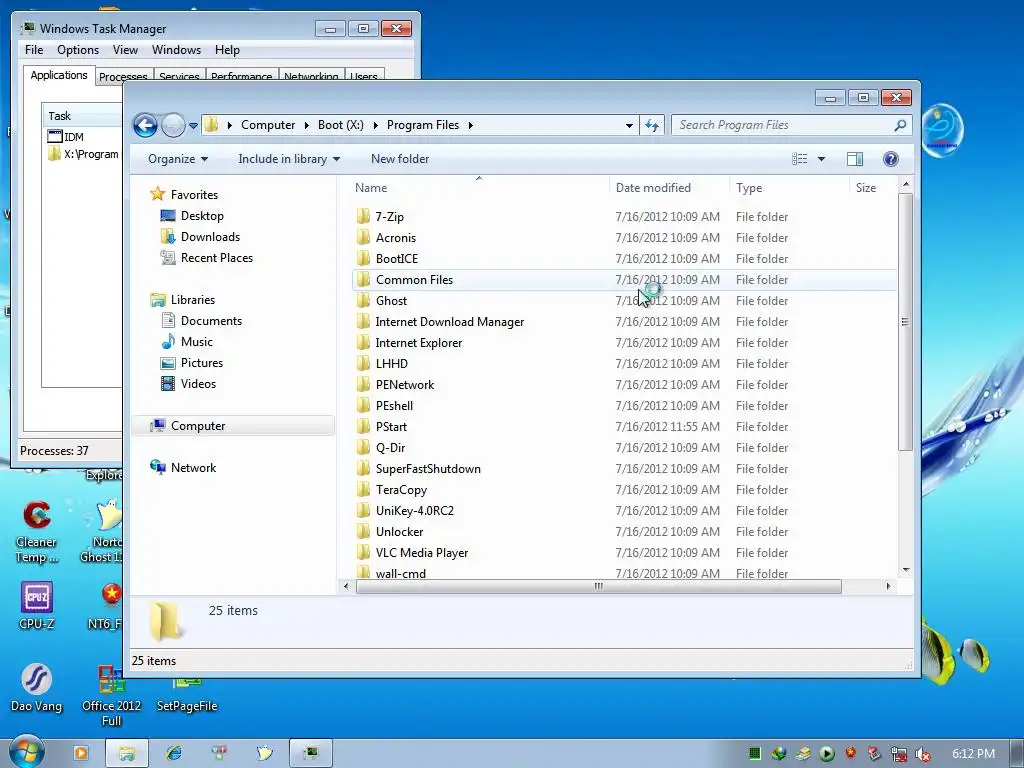Expand Program Files breadcrumb arrow
1024x768 pixels.
point(470,125)
